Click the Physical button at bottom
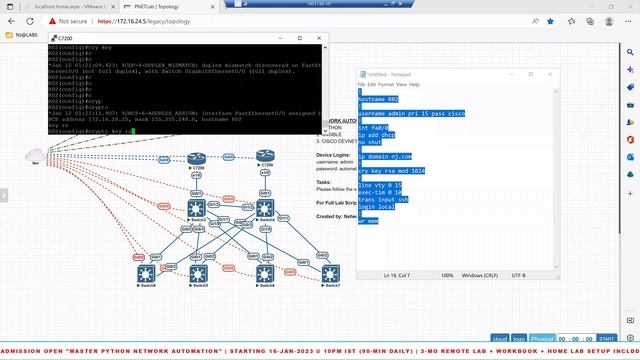The height and width of the screenshot is (360, 640). 542,339
